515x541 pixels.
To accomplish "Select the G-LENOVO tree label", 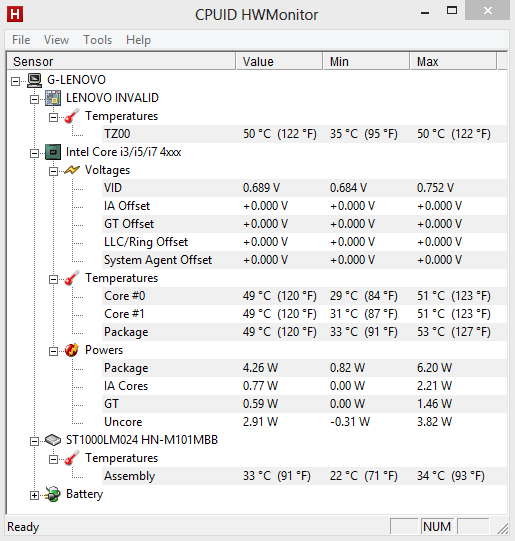I will pos(76,80).
